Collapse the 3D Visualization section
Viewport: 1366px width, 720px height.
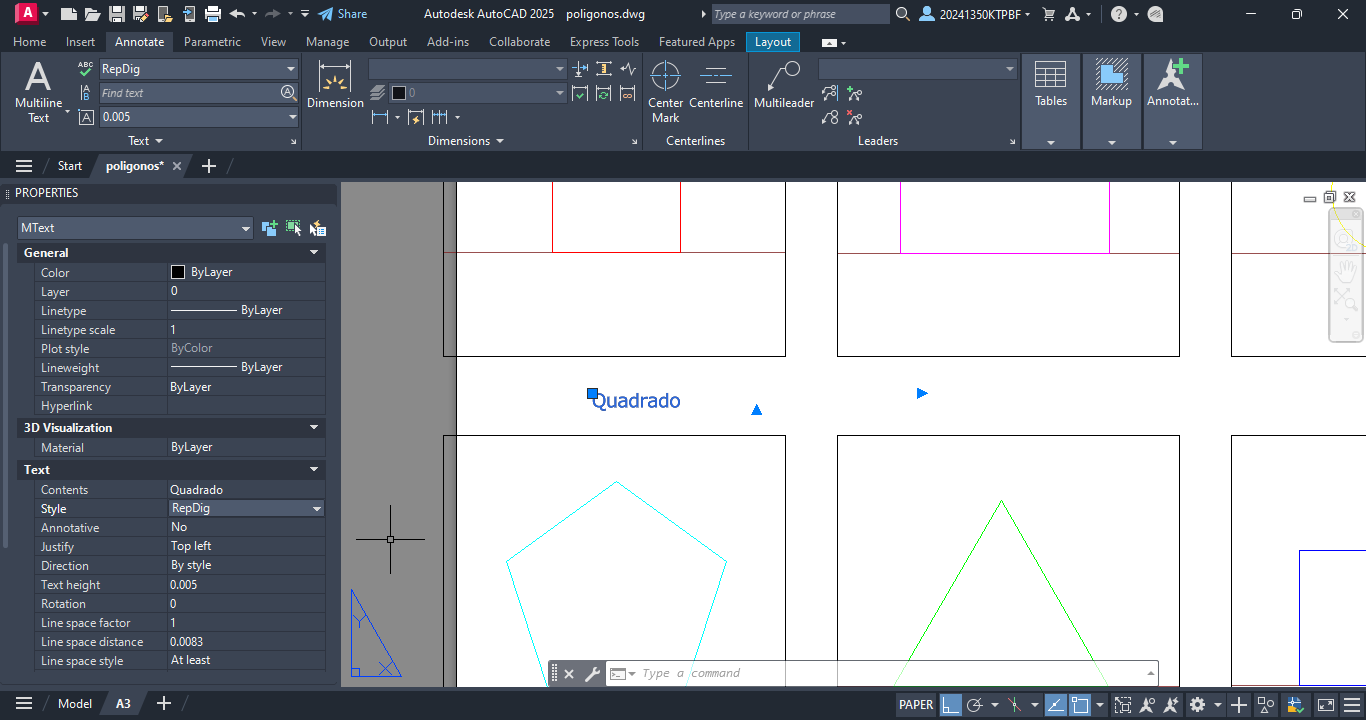[x=314, y=428]
